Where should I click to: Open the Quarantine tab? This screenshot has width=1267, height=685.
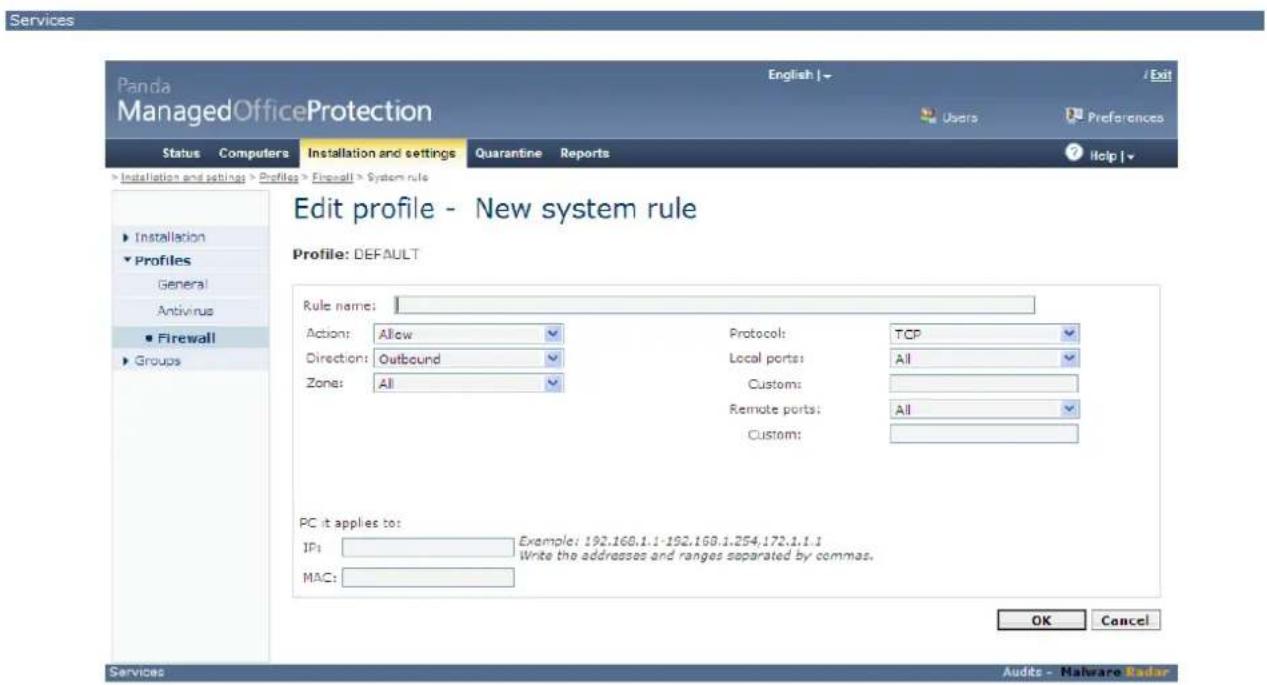(x=508, y=153)
